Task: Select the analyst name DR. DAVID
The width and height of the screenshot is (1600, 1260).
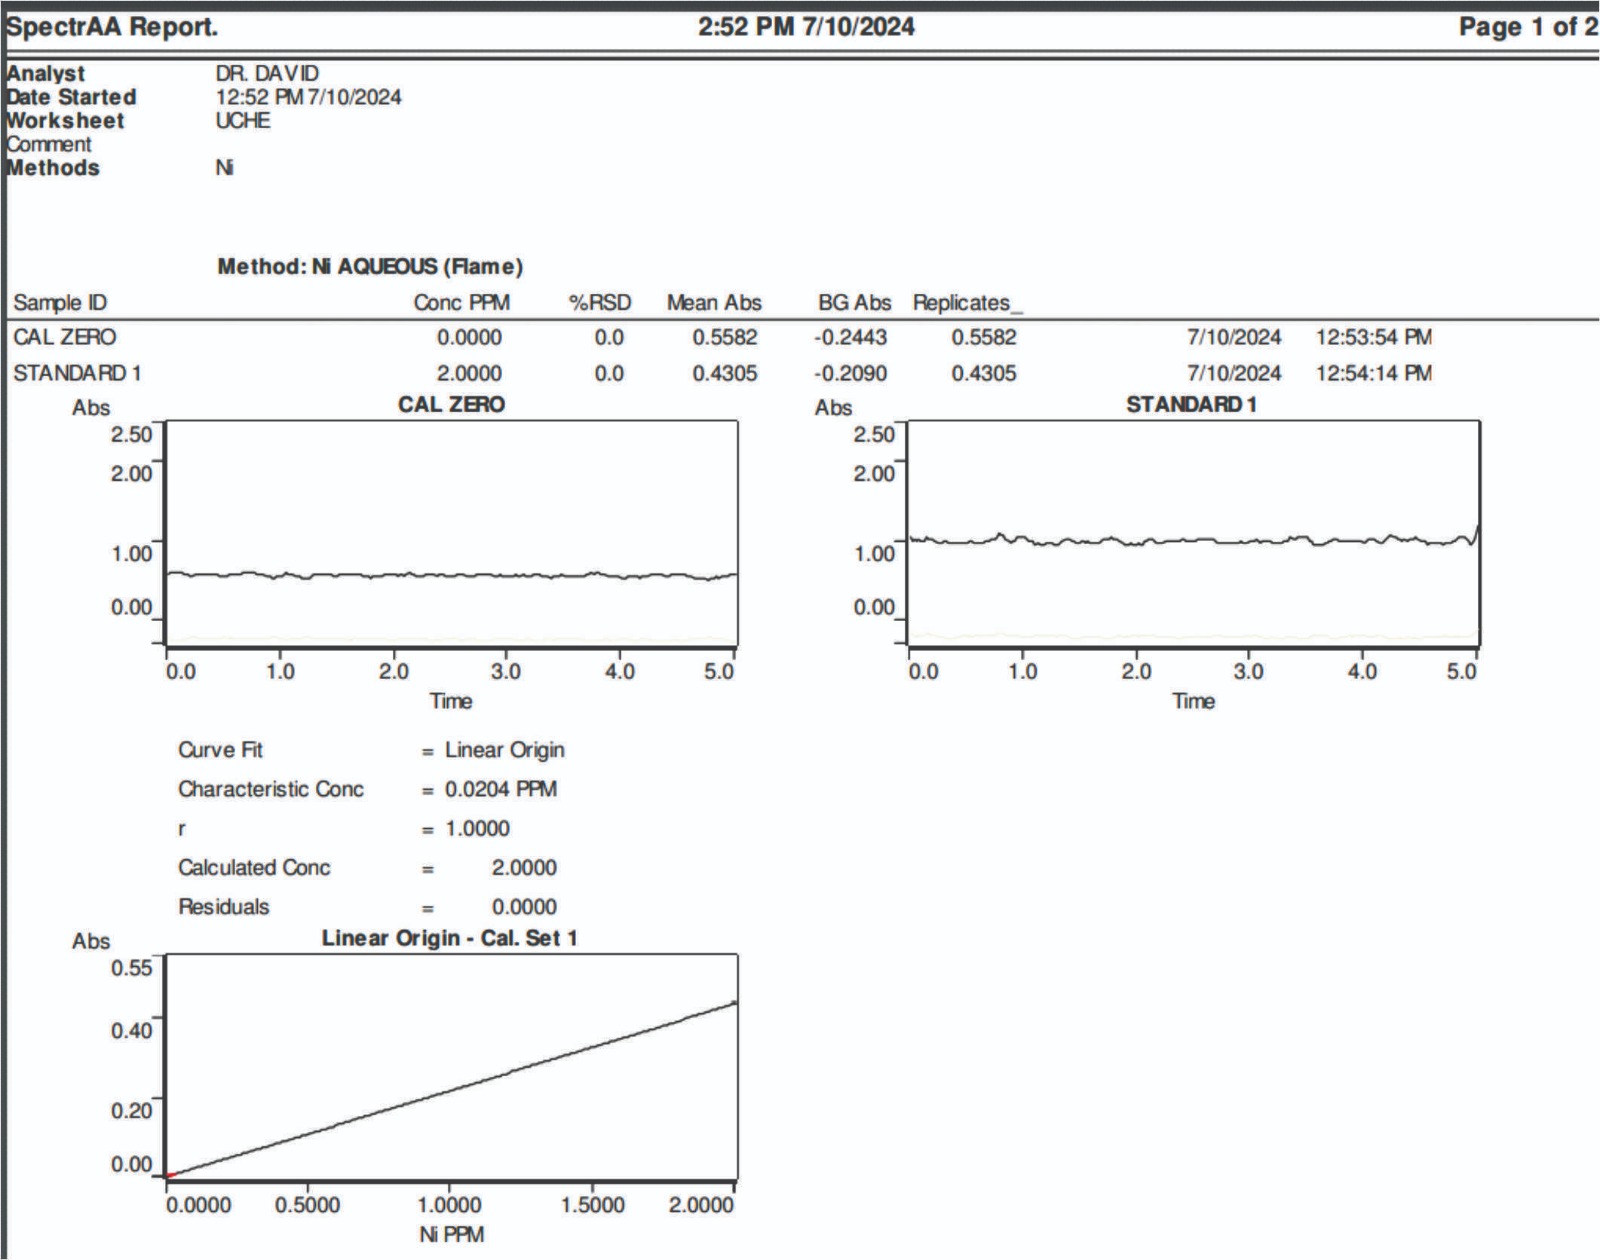Action: coord(267,74)
